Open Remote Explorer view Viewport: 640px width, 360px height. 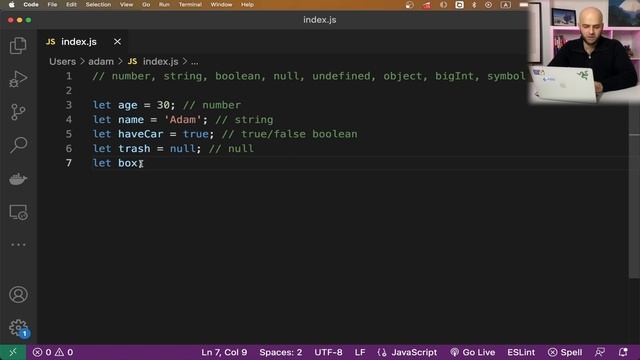point(18,213)
